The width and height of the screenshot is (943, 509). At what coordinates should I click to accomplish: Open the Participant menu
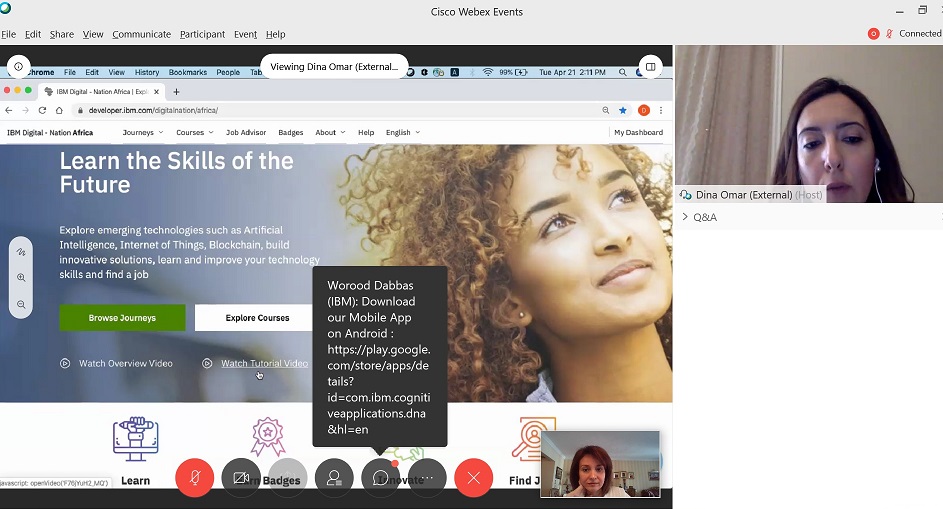click(203, 34)
